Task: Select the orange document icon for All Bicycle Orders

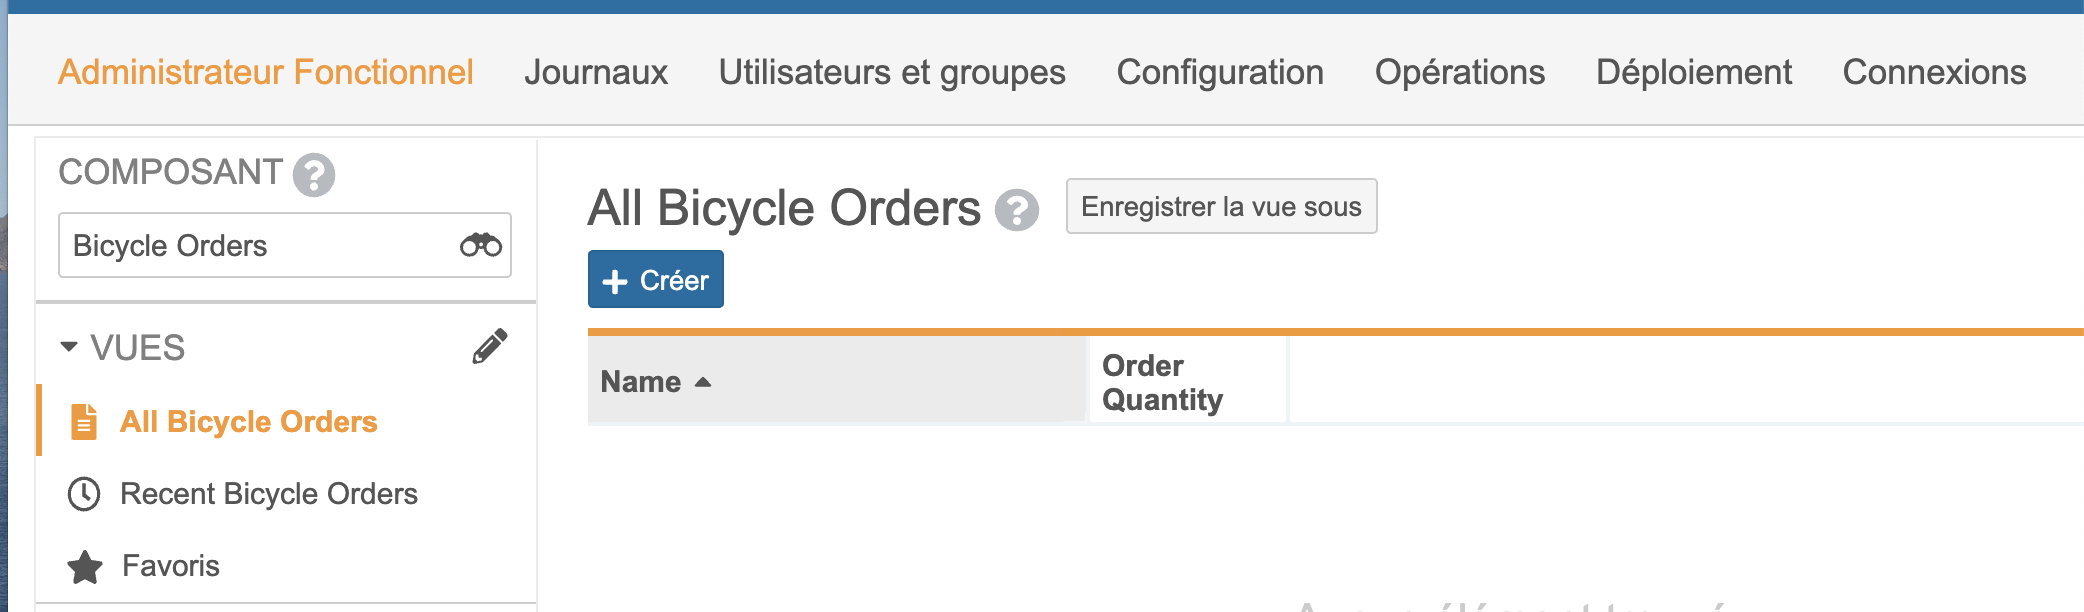Action: [84, 422]
